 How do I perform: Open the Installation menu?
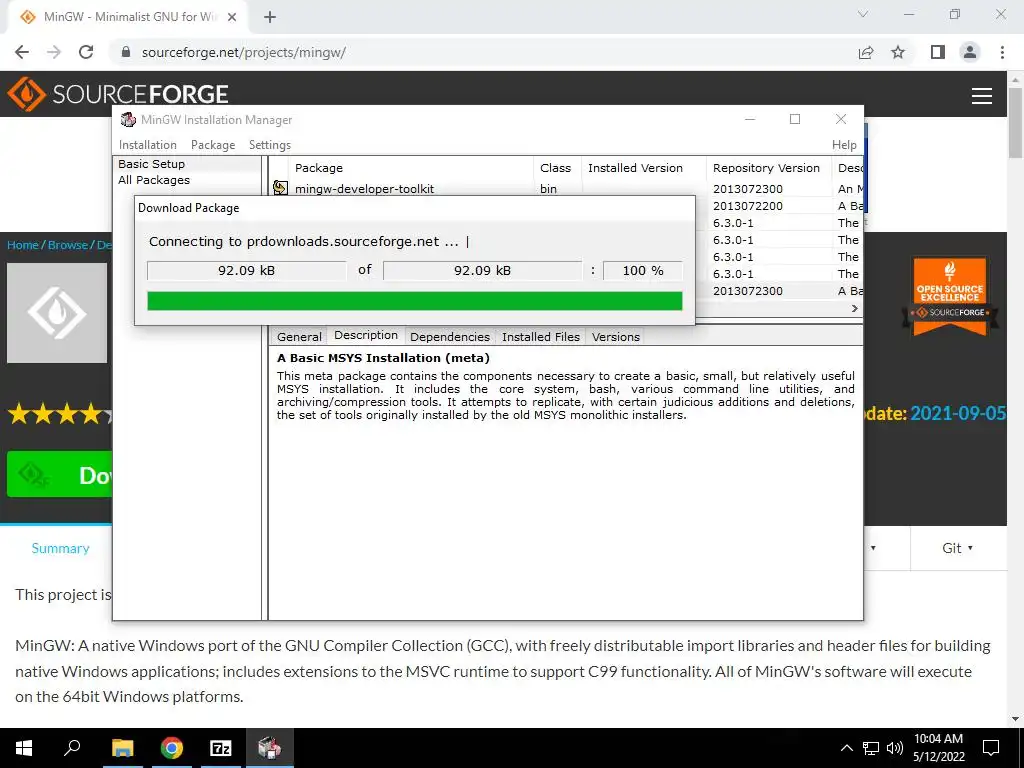pyautogui.click(x=148, y=145)
